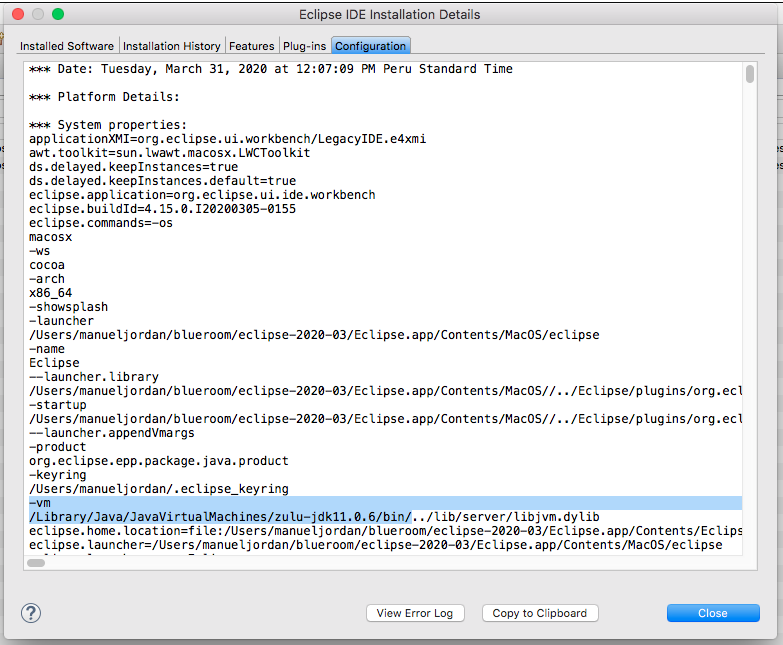Click the 'x86_64' line
Screen dimensions: 783x645
(50, 293)
